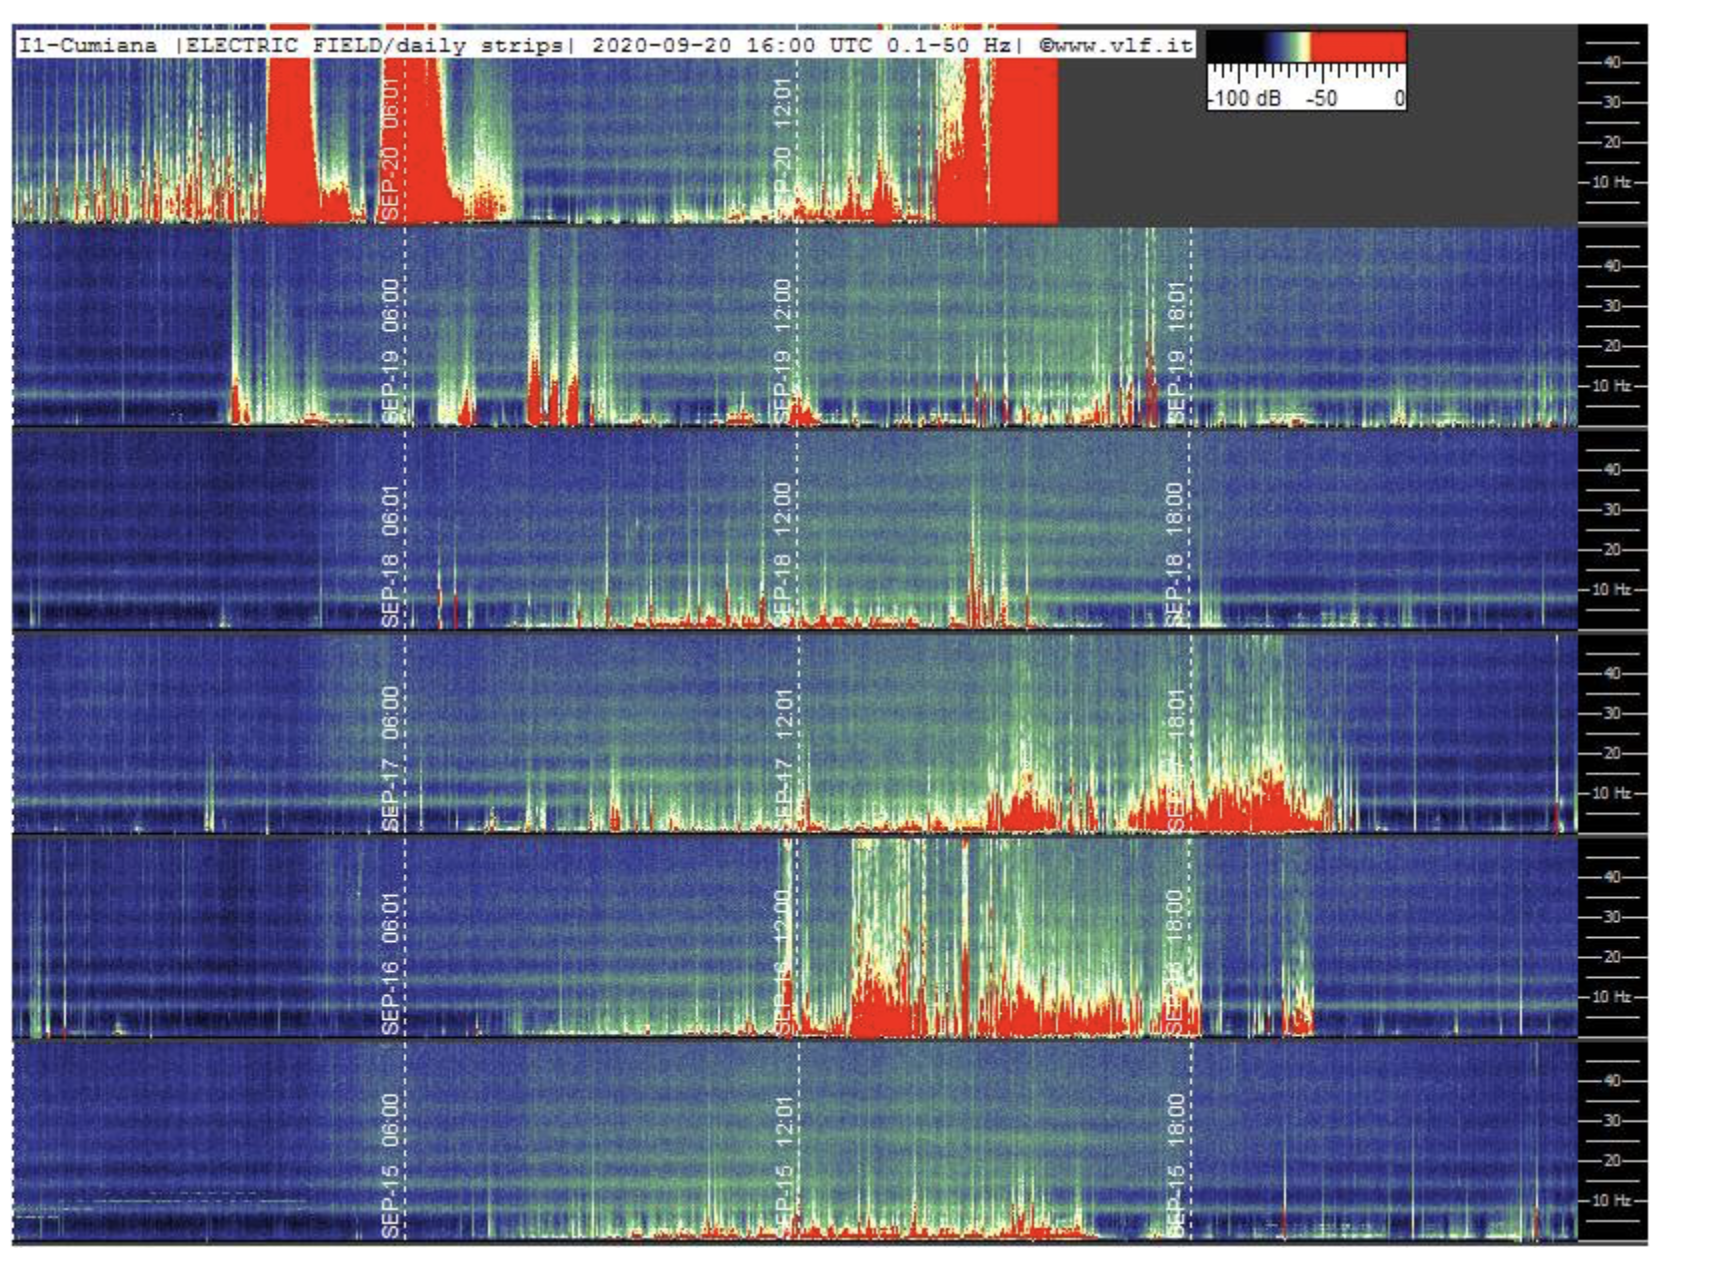
Task: Click the -100 dB label on the legend
Action: [1245, 98]
